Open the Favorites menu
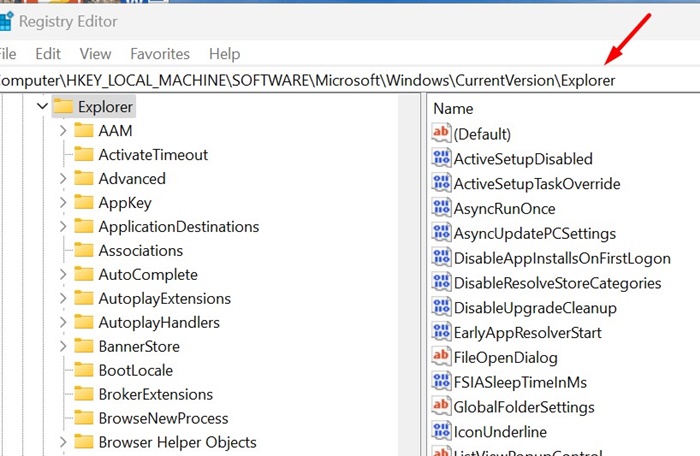700x456 pixels. tap(160, 54)
